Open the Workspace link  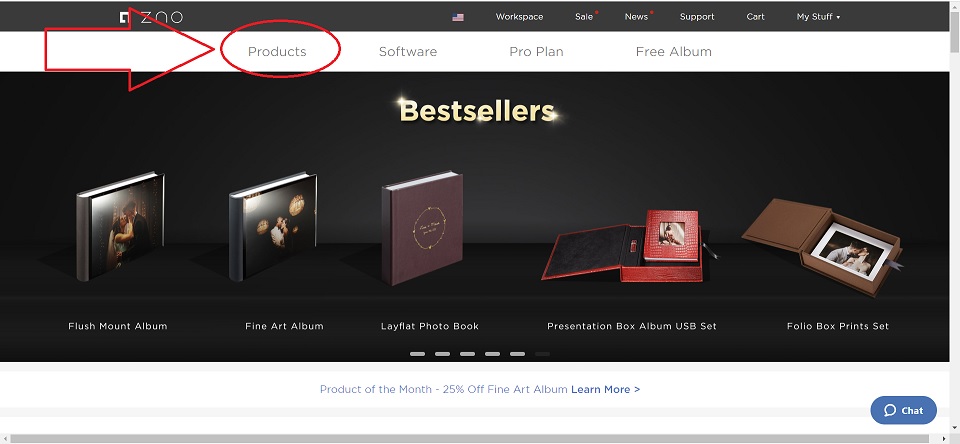519,17
